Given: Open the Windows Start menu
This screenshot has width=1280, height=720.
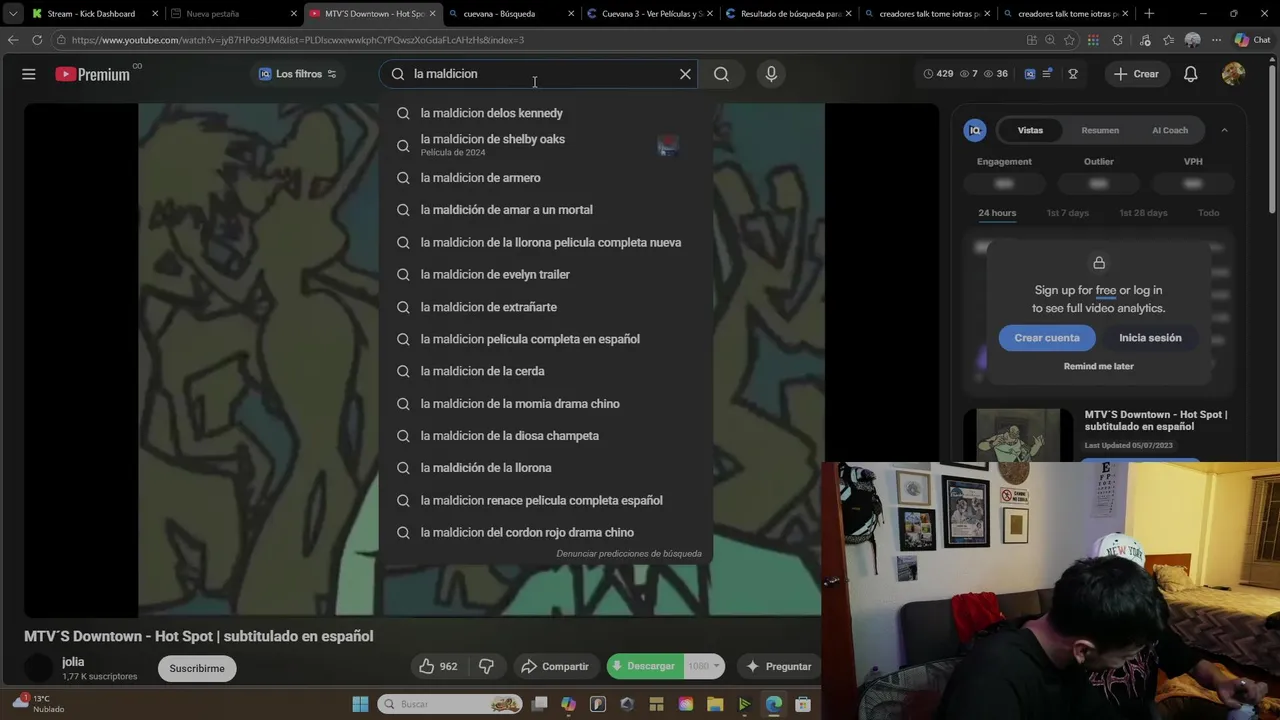Looking at the screenshot, I should pyautogui.click(x=360, y=704).
